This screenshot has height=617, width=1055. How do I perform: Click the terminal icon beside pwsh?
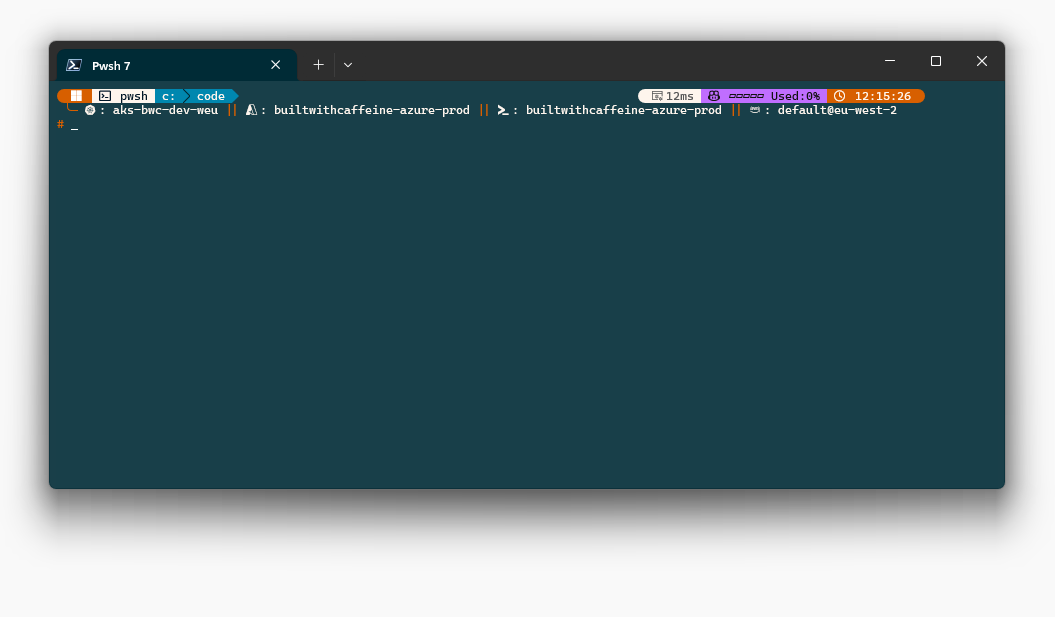click(105, 96)
